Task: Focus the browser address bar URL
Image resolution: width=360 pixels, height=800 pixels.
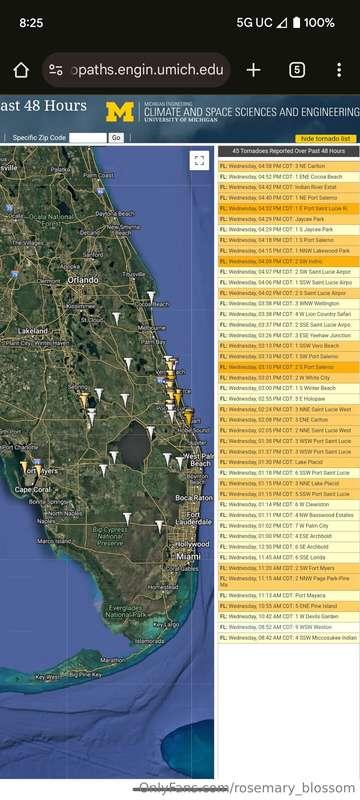Action: tap(147, 70)
